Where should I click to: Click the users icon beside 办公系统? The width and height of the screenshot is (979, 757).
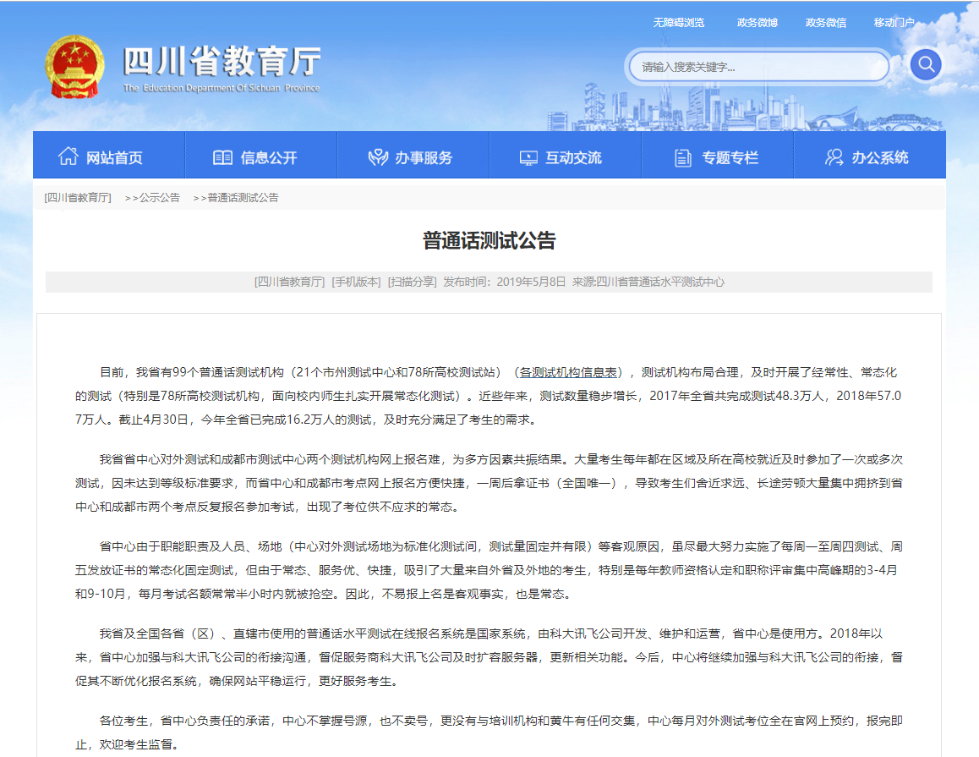tap(834, 157)
